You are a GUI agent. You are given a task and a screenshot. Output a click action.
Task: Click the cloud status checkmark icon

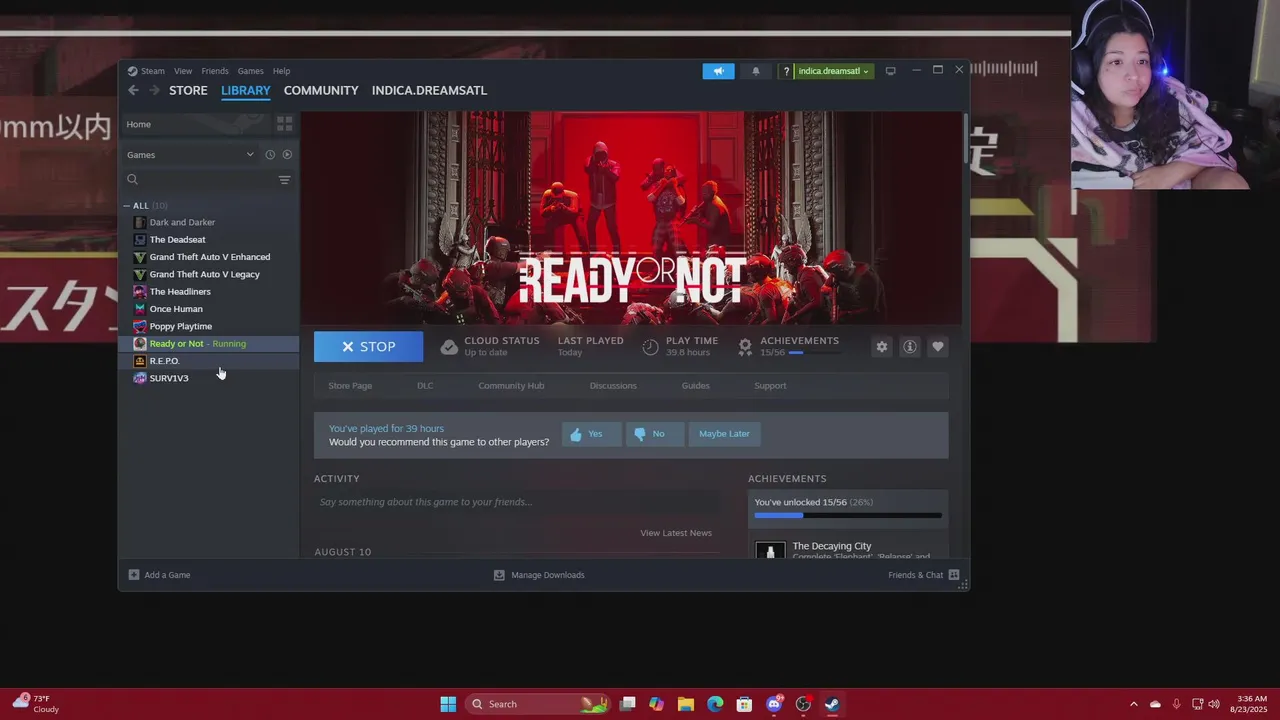pyautogui.click(x=449, y=347)
